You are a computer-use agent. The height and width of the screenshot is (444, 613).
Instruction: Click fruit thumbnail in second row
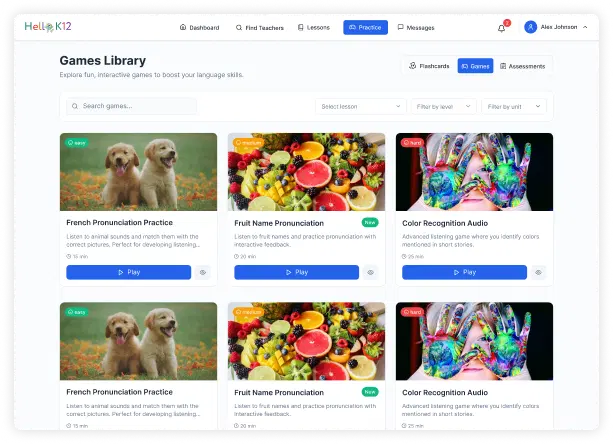306,341
